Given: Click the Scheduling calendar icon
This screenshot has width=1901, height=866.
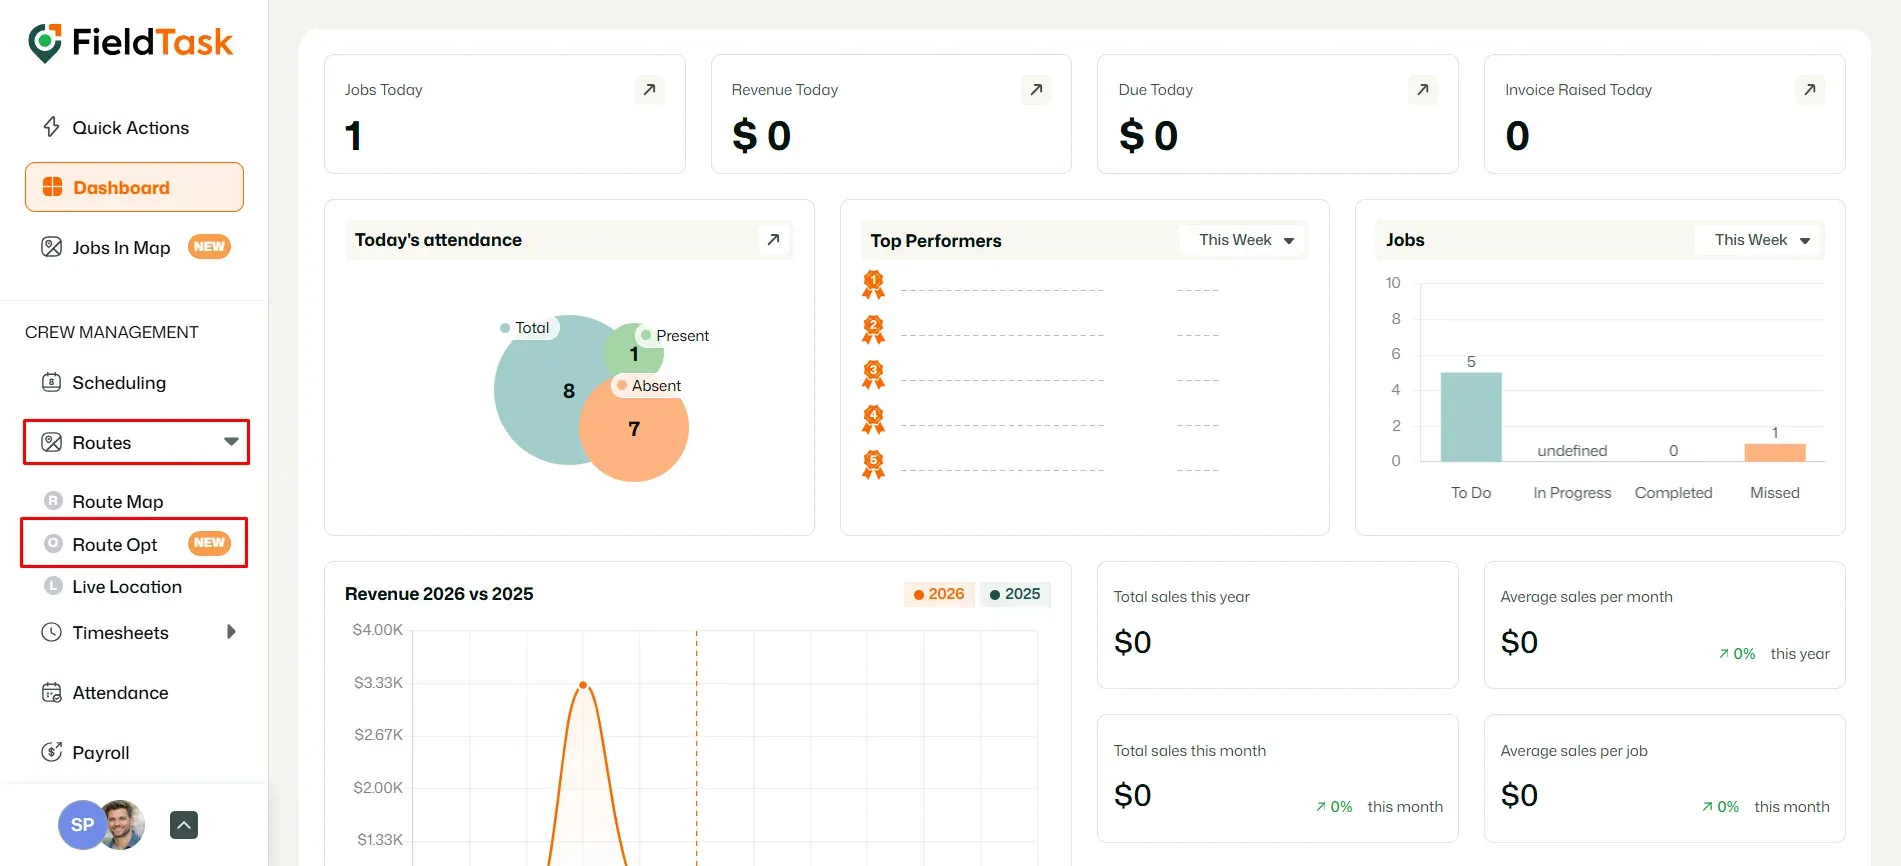Looking at the screenshot, I should [51, 382].
